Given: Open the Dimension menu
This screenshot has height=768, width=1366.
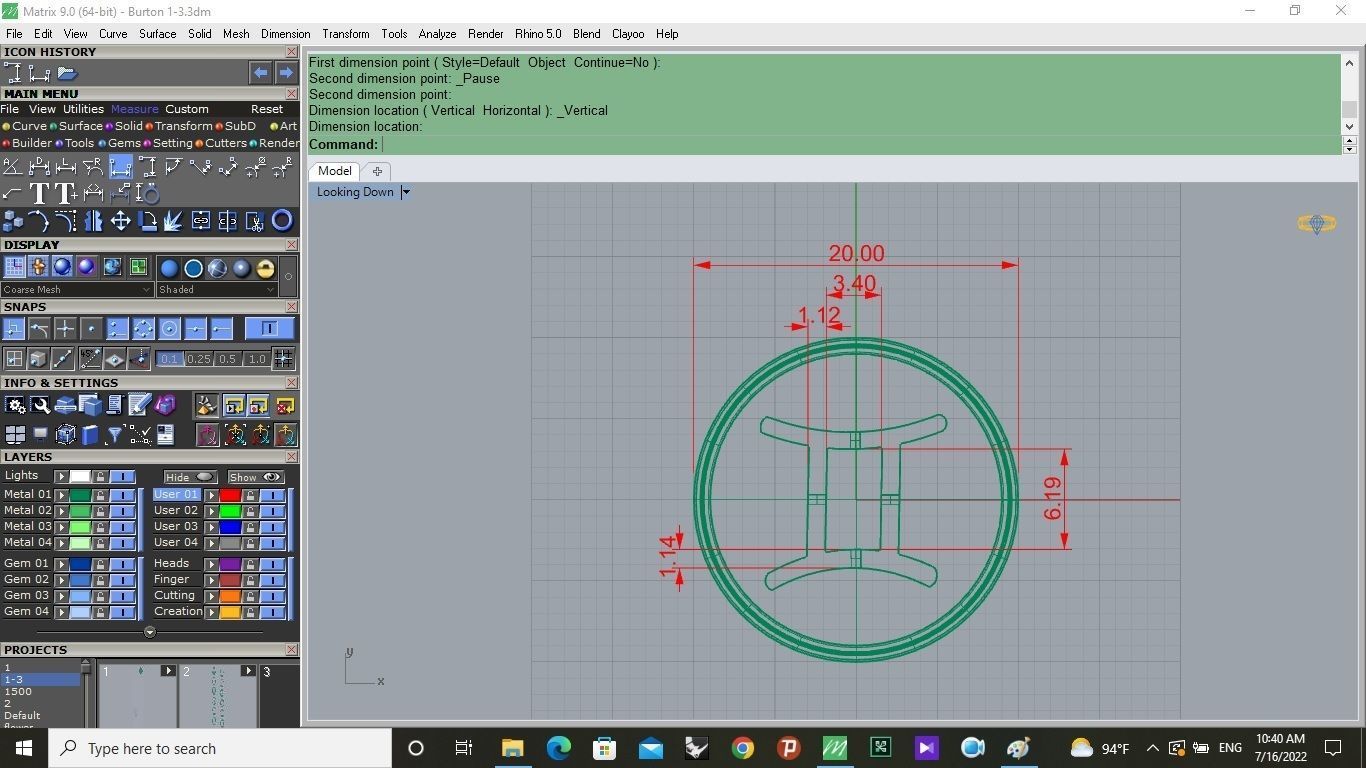Looking at the screenshot, I should point(286,34).
